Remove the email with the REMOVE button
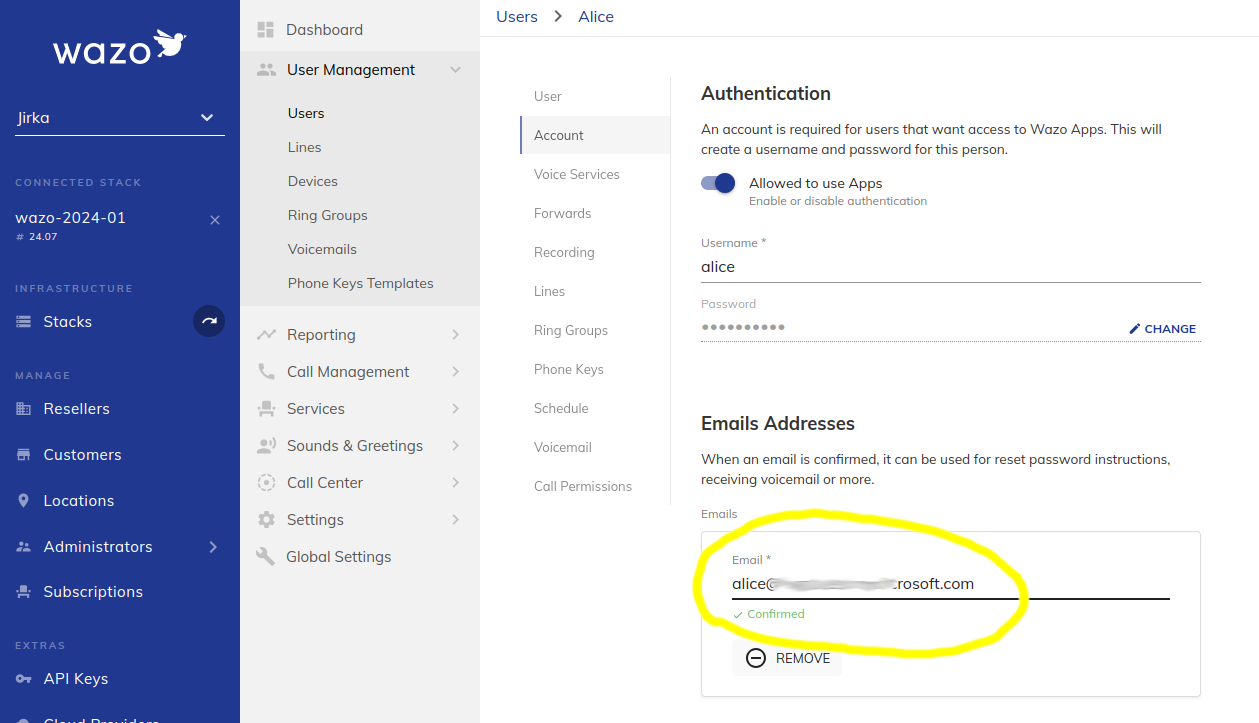 787,658
